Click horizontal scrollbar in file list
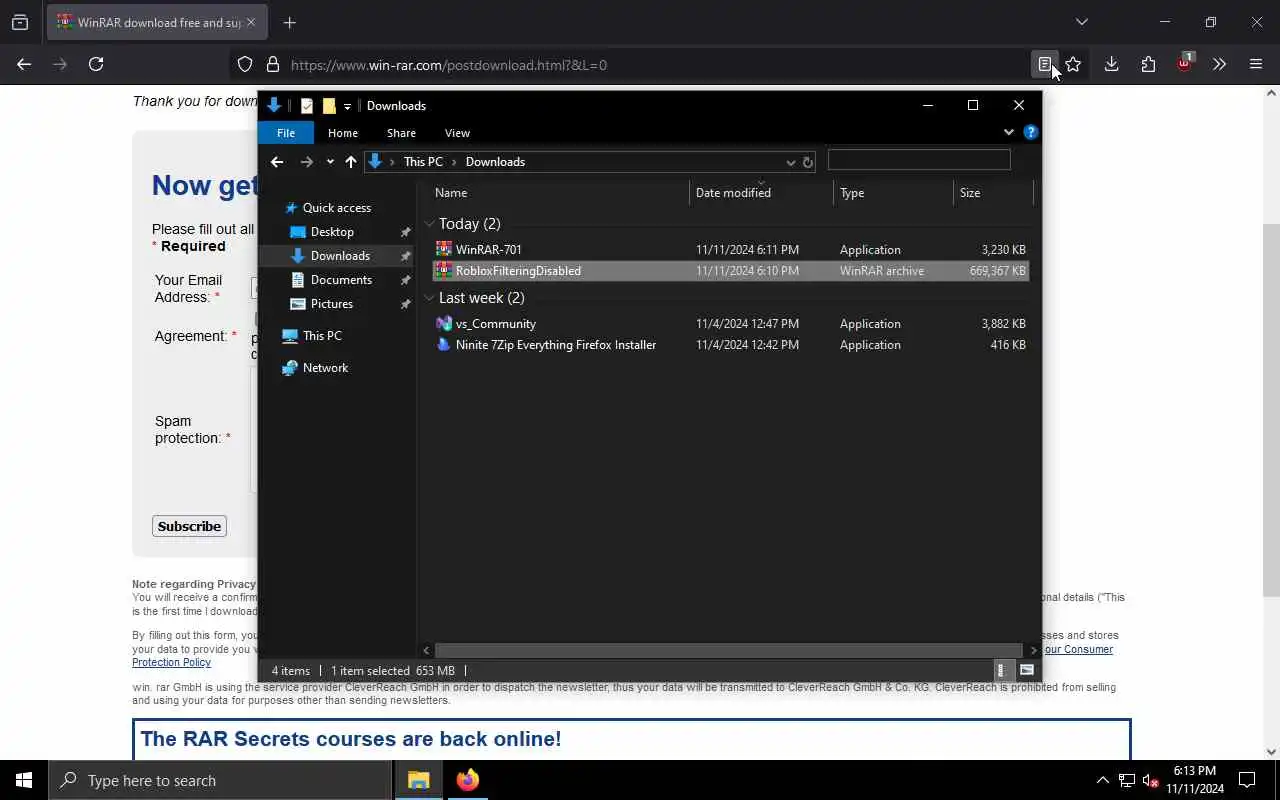Image resolution: width=1280 pixels, height=800 pixels. (x=728, y=650)
